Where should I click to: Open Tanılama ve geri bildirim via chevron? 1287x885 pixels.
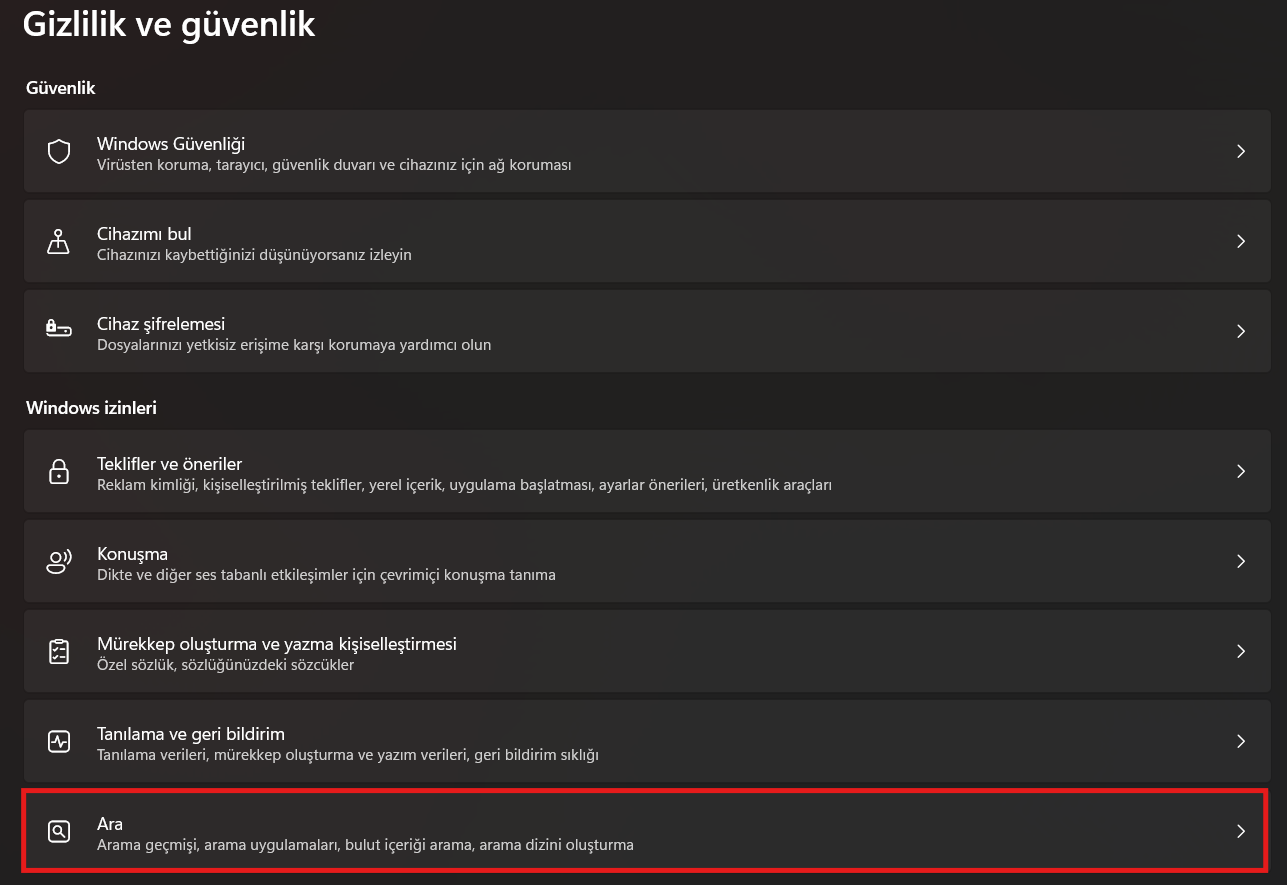click(x=1241, y=741)
